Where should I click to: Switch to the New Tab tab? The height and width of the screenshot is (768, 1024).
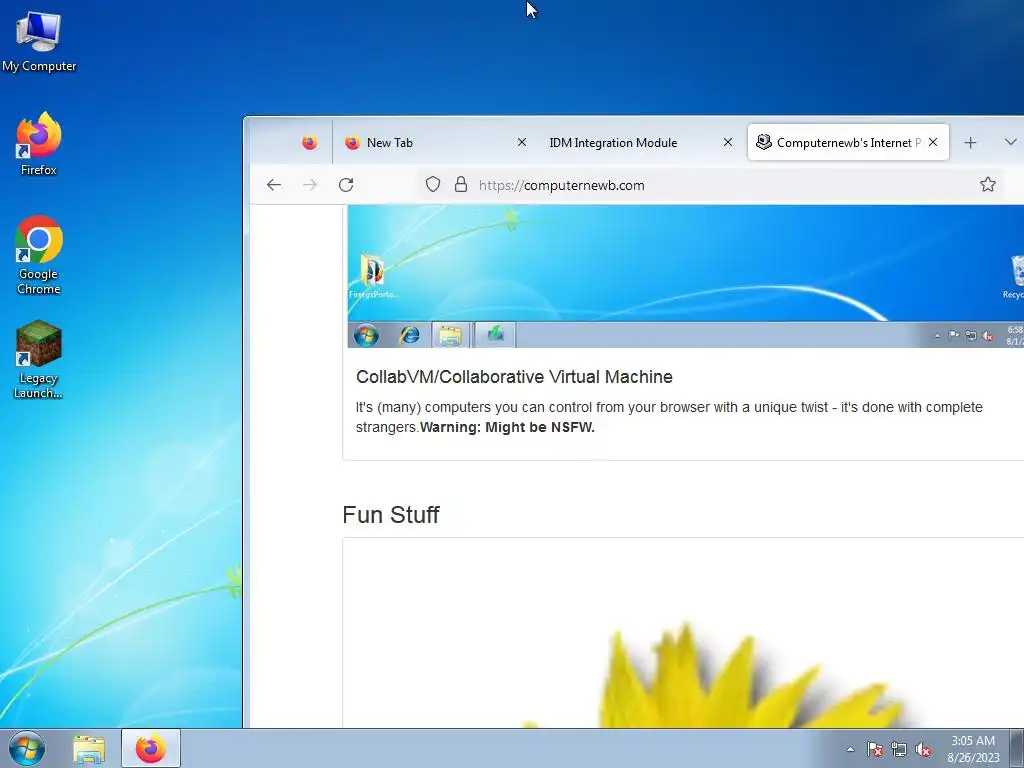434,142
